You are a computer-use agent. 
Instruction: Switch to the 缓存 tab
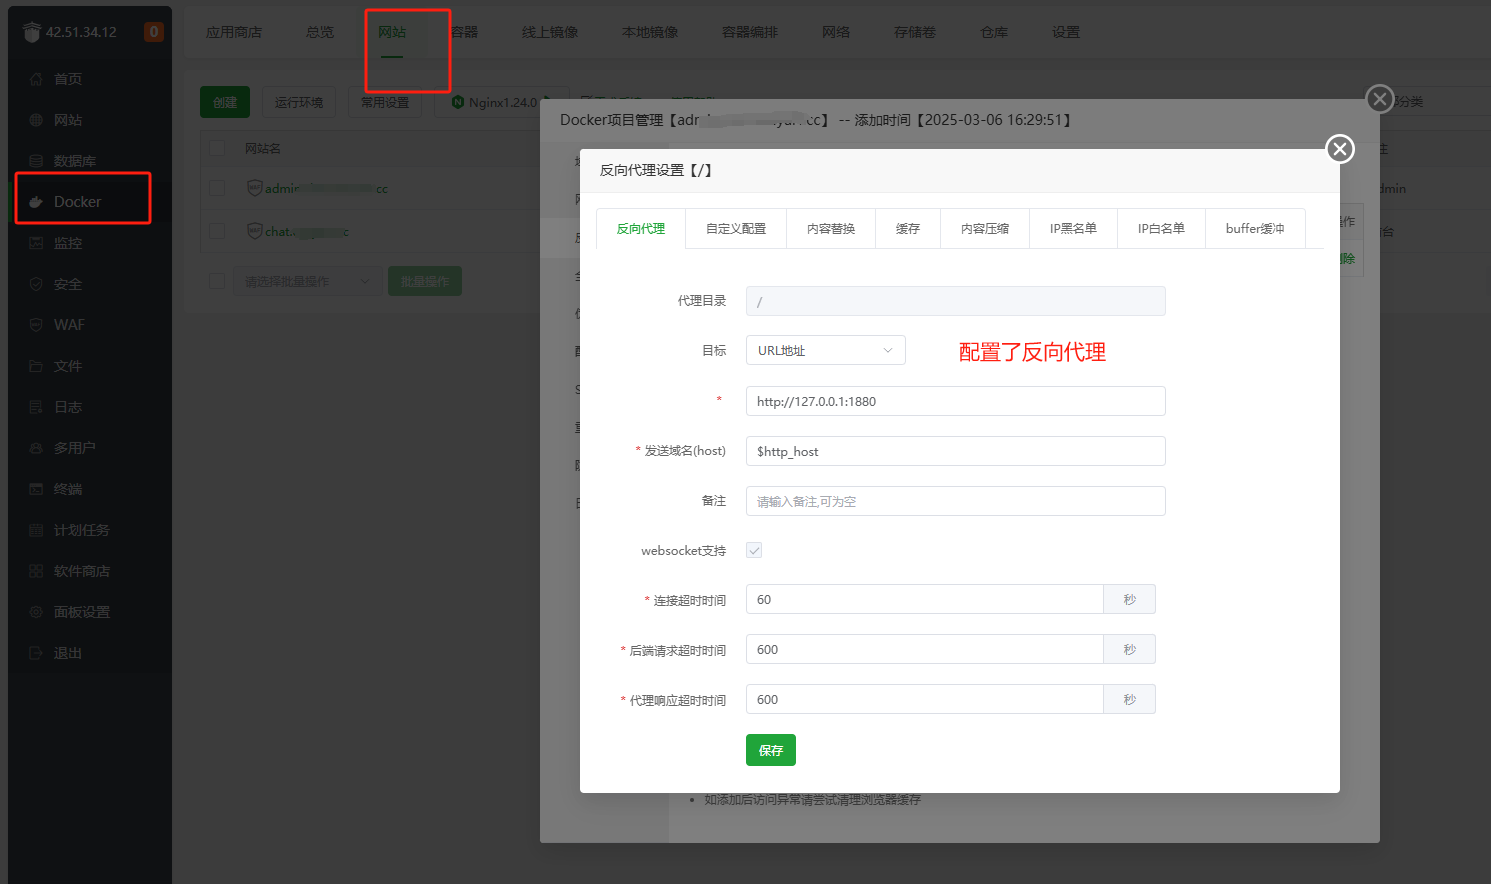[x=908, y=229]
